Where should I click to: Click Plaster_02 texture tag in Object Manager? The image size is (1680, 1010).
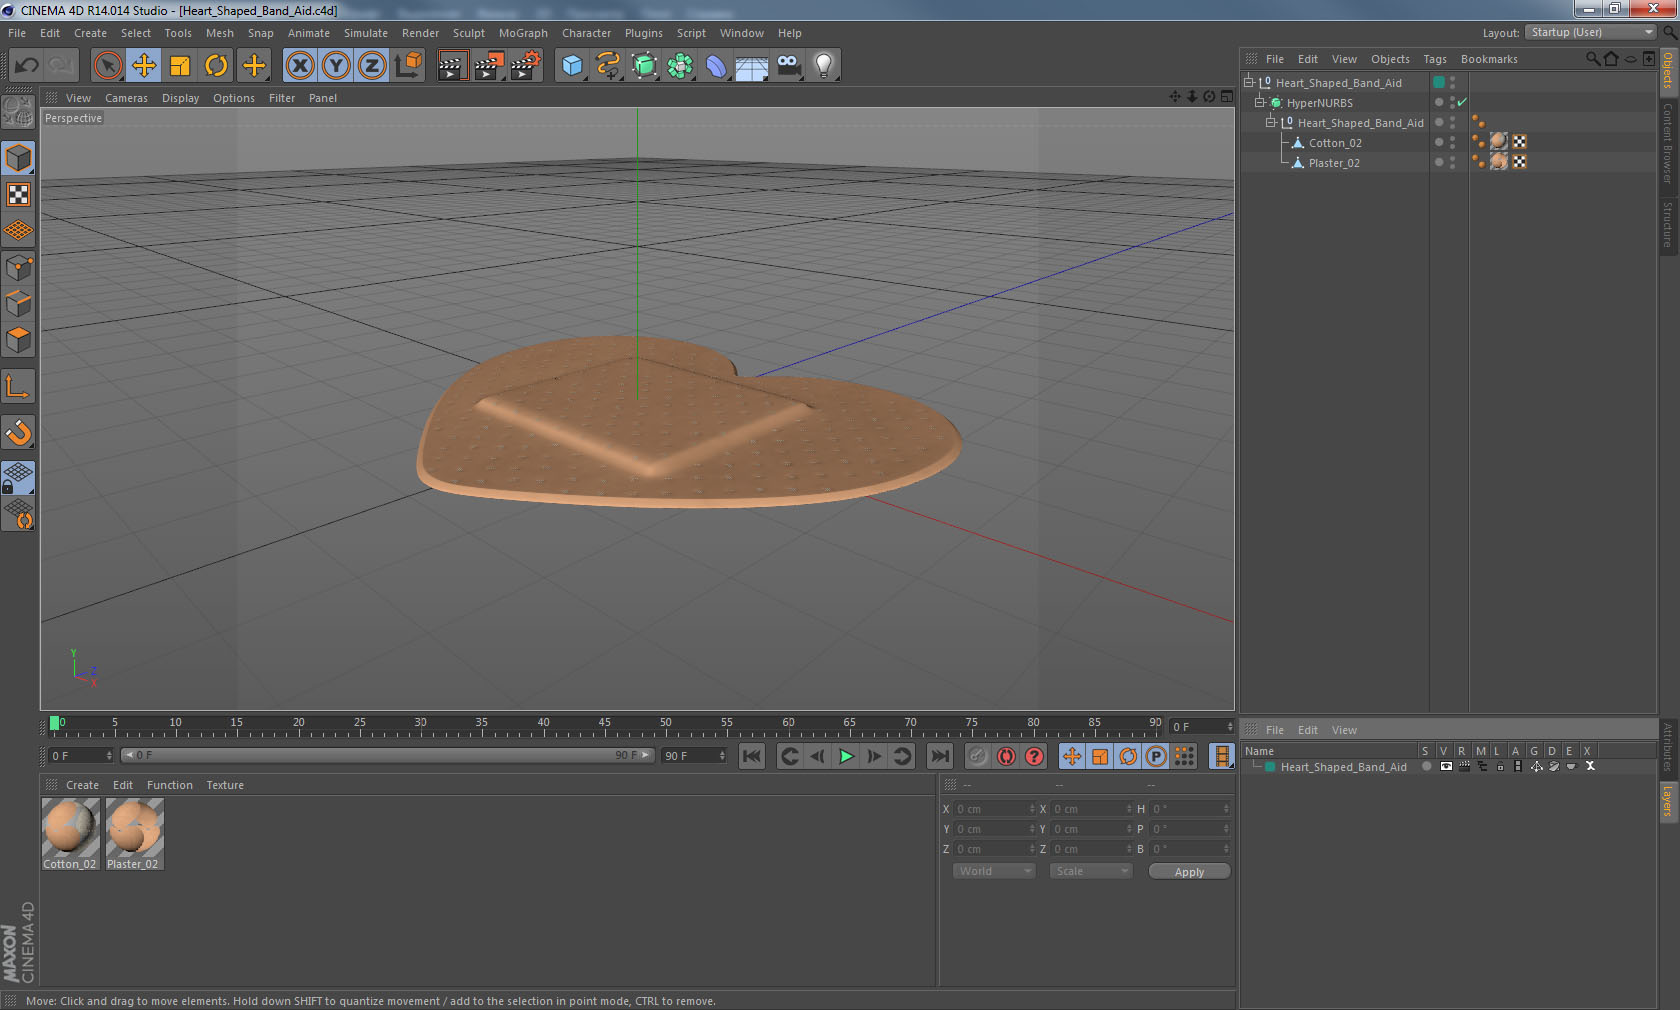pyautogui.click(x=1499, y=162)
